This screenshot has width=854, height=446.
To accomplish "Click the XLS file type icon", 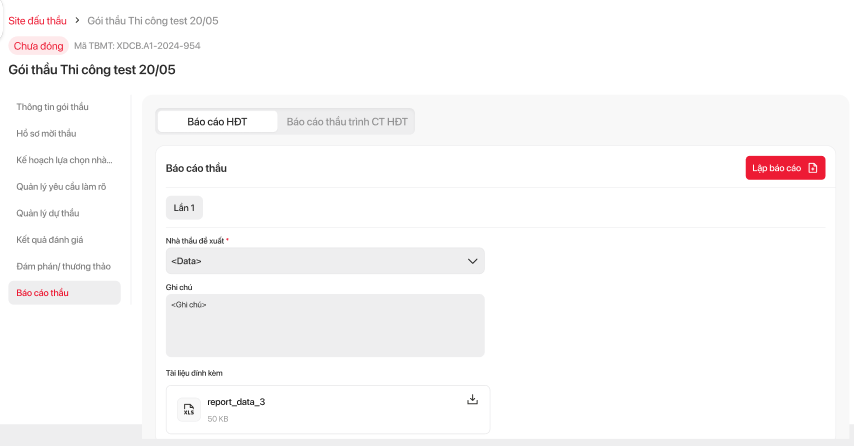I will click(x=188, y=409).
